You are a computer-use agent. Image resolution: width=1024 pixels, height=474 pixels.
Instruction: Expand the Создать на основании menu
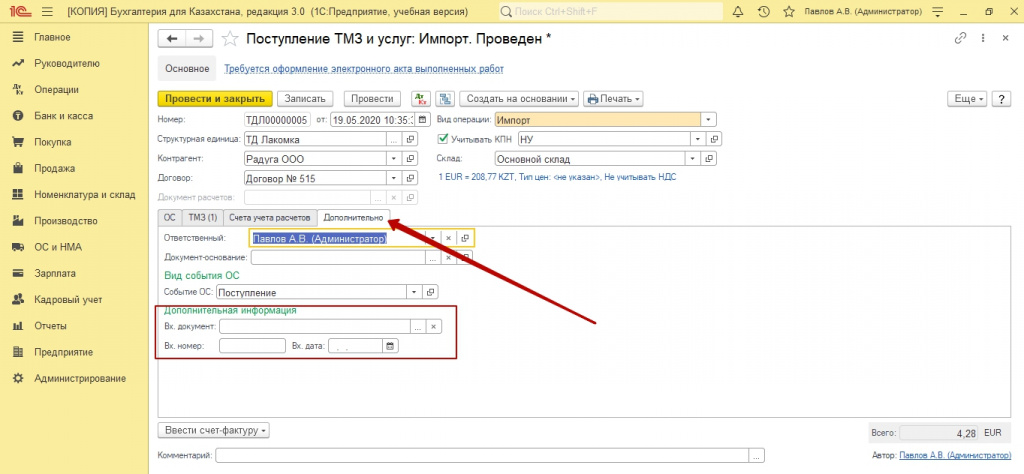[519, 99]
